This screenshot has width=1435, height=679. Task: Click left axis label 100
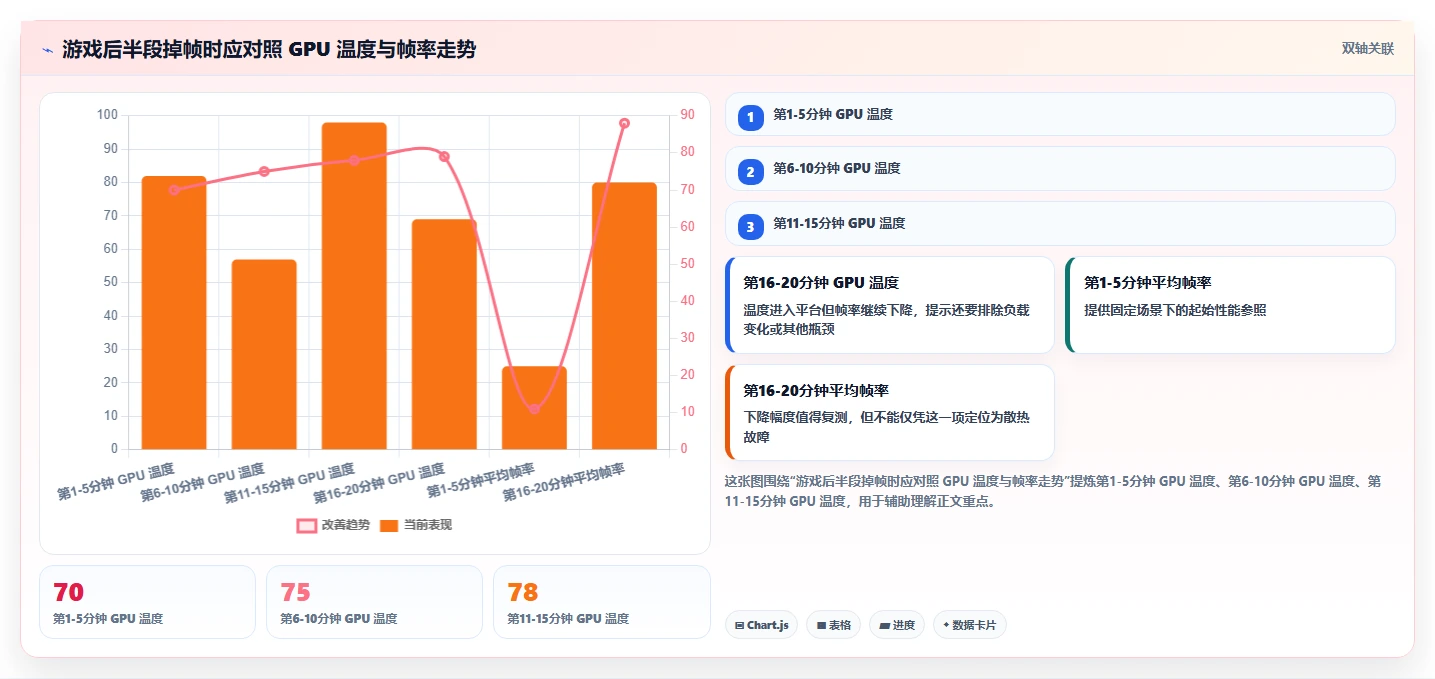click(108, 115)
